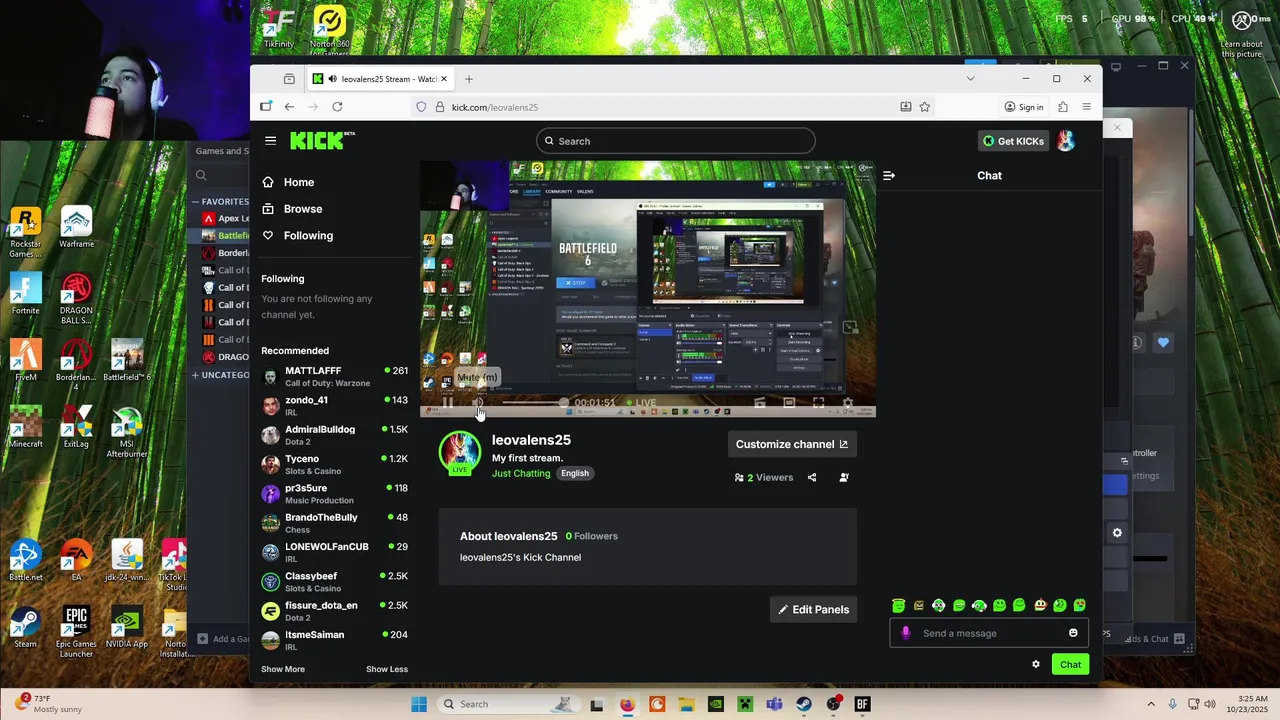Image resolution: width=1280 pixels, height=720 pixels.
Task: Click the KICK logo
Action: [x=322, y=141]
